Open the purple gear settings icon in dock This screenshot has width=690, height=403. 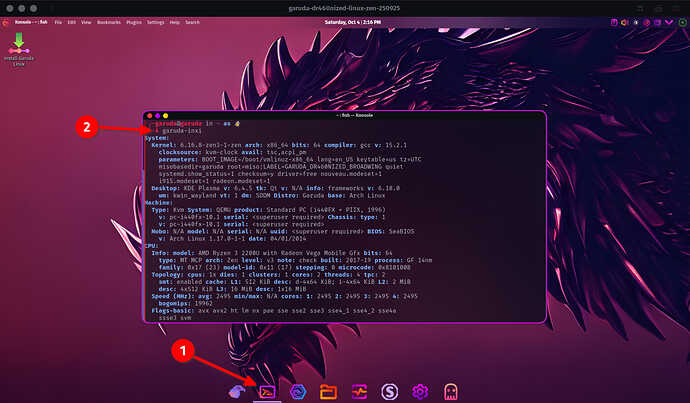click(421, 391)
